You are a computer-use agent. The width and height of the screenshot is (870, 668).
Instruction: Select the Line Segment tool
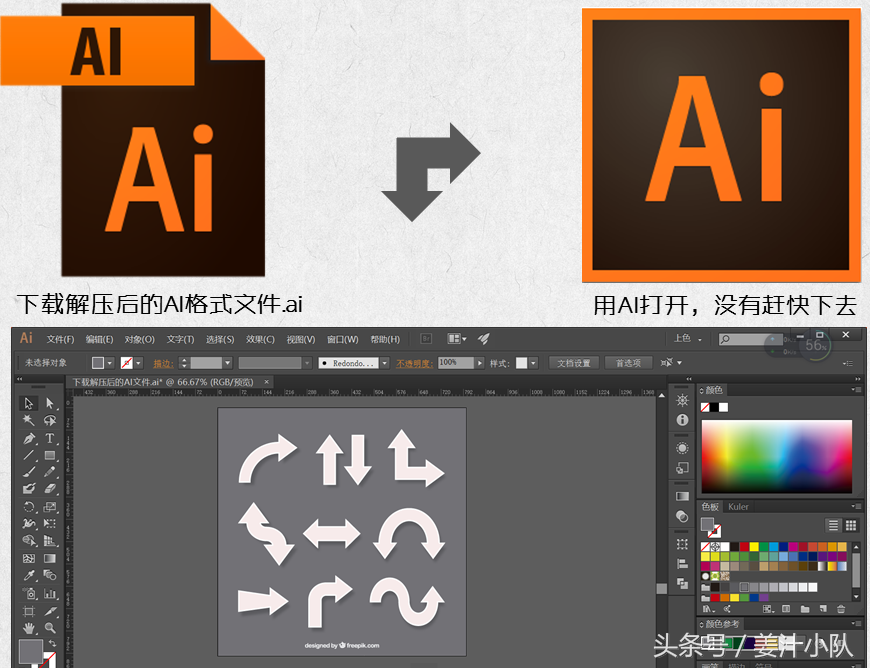pos(29,456)
